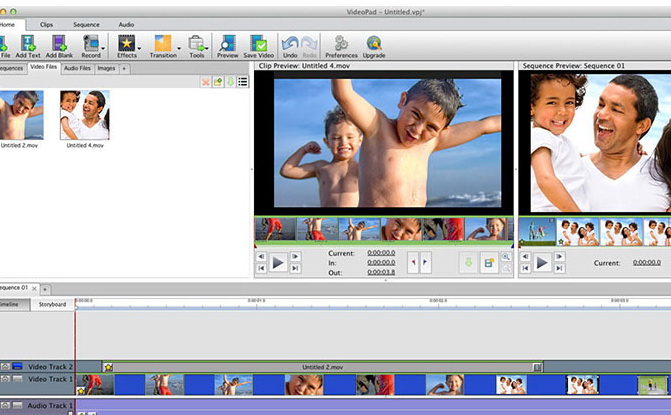Image resolution: width=671 pixels, height=415 pixels.
Task: Toggle list view icon in media bin
Action: [x=242, y=81]
